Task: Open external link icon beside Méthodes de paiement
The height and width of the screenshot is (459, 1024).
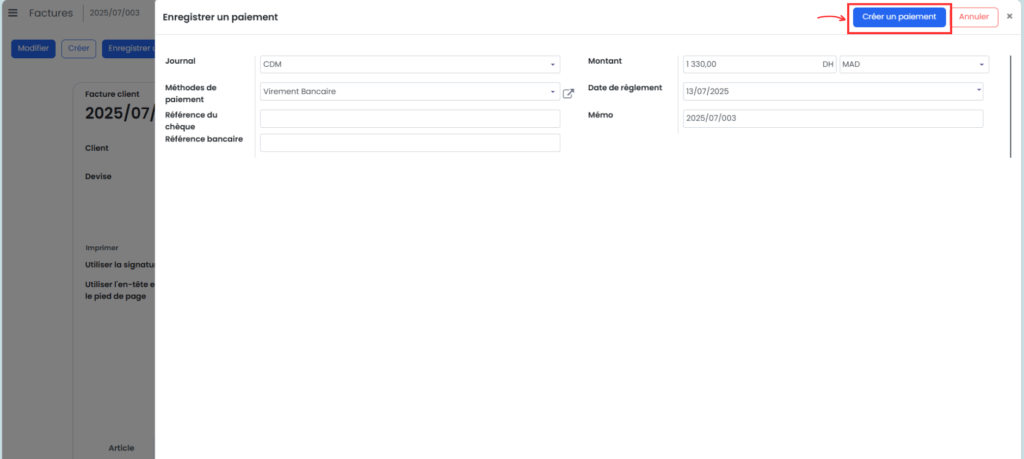Action: pos(569,93)
